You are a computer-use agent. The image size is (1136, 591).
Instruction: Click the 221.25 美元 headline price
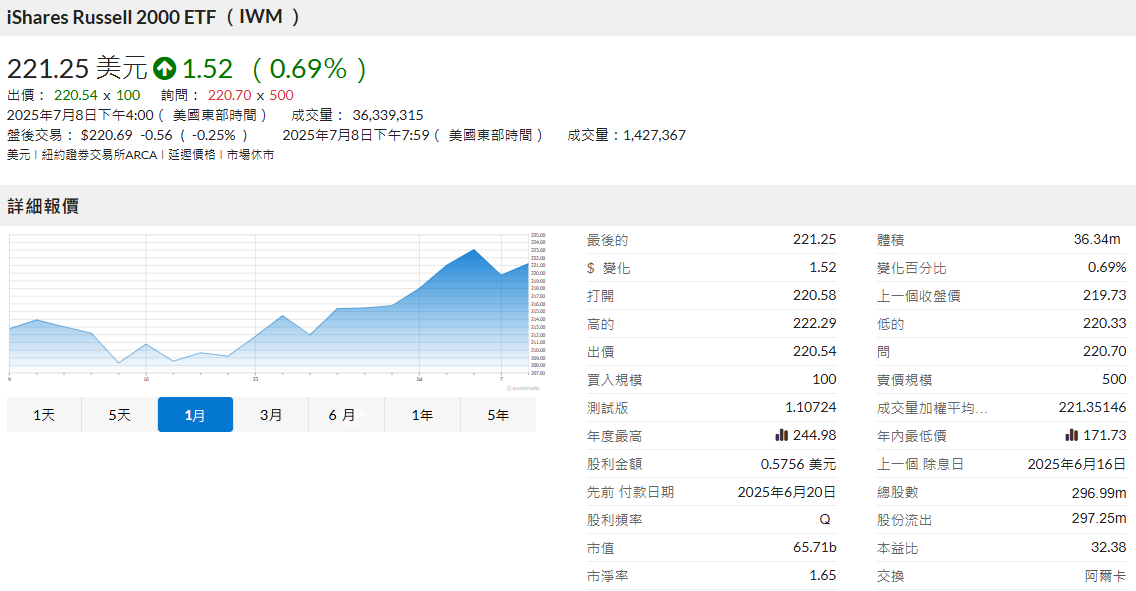point(77,69)
